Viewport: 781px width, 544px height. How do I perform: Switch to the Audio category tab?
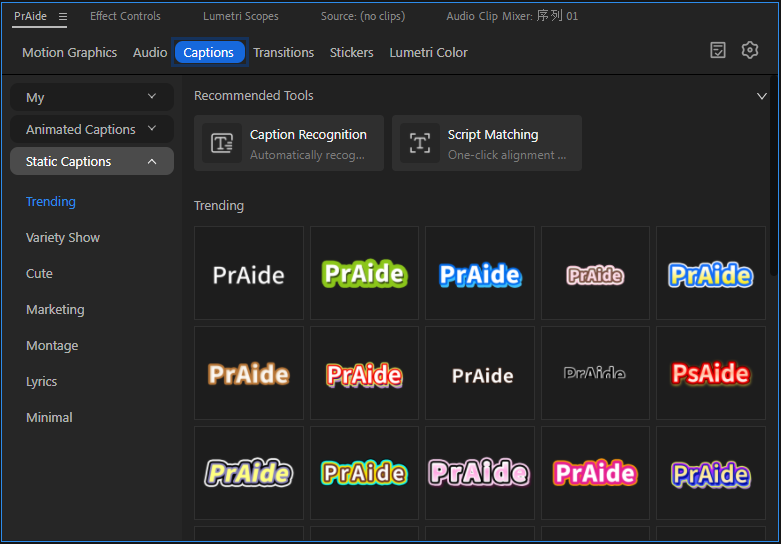point(150,52)
